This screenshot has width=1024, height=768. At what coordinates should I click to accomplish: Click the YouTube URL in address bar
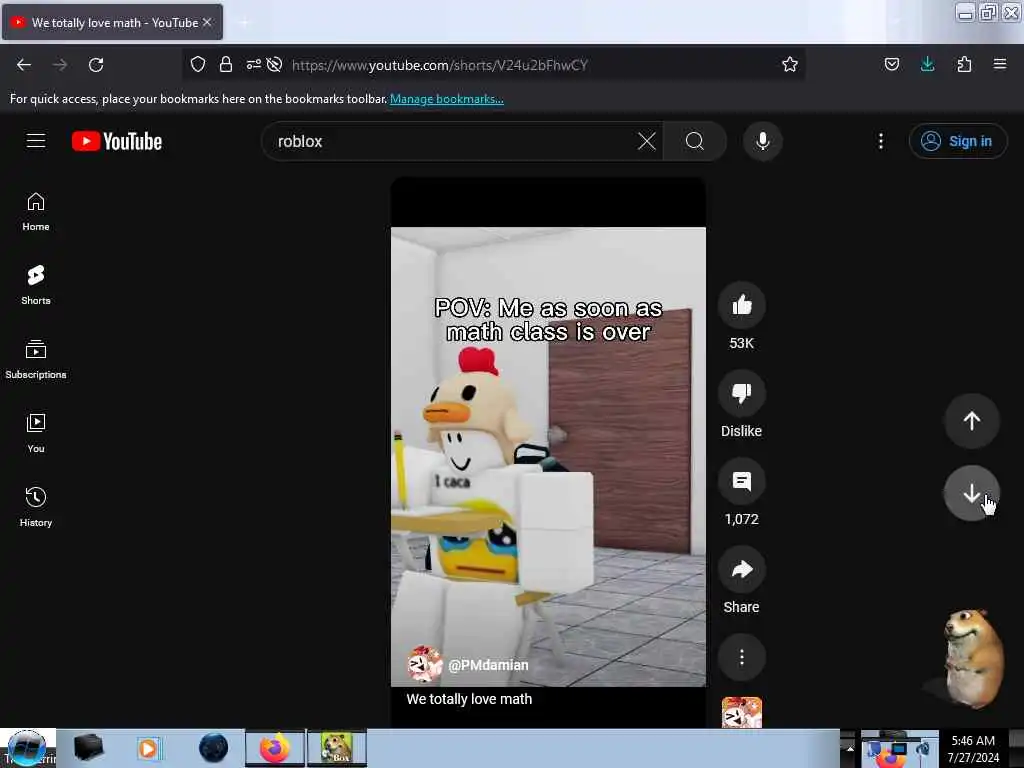(x=440, y=65)
